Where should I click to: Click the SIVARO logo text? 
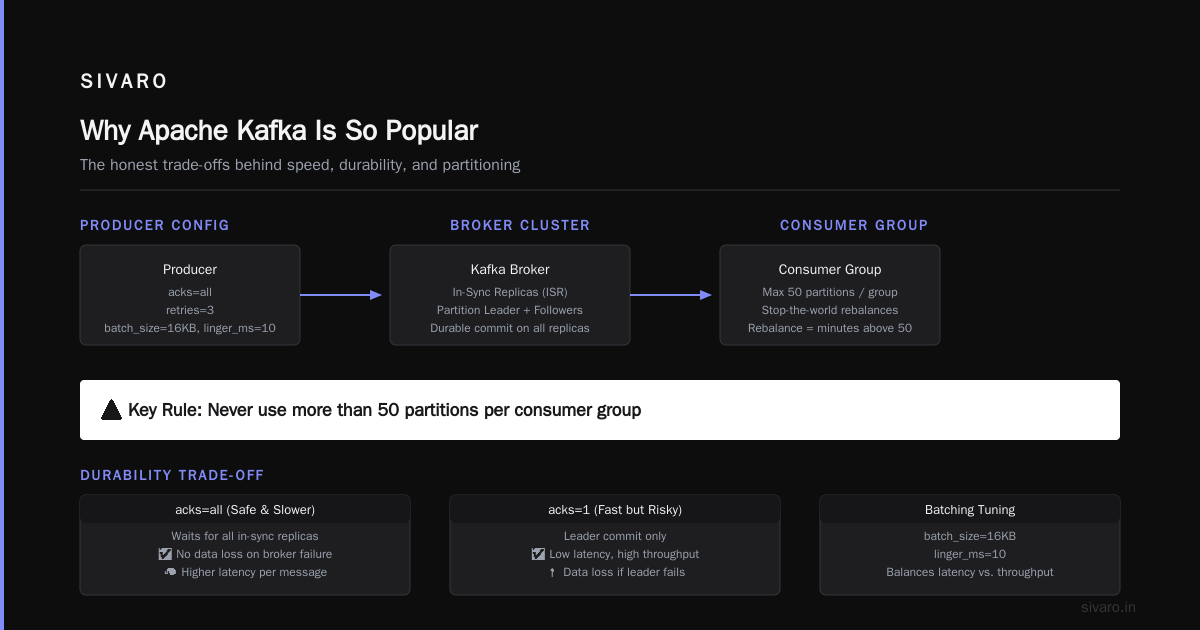pos(124,82)
